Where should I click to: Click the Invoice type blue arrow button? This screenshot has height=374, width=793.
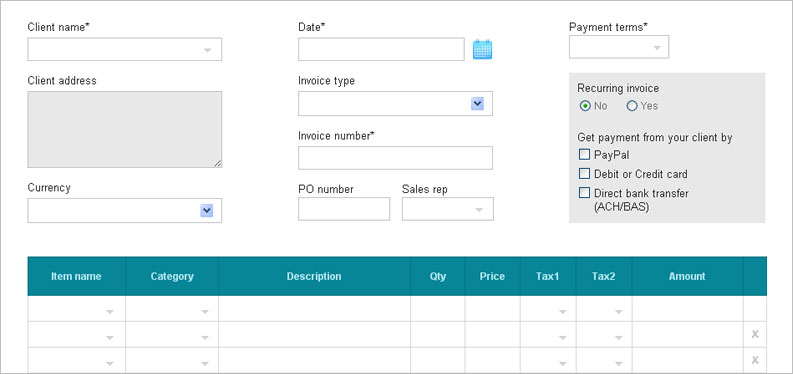coord(477,104)
